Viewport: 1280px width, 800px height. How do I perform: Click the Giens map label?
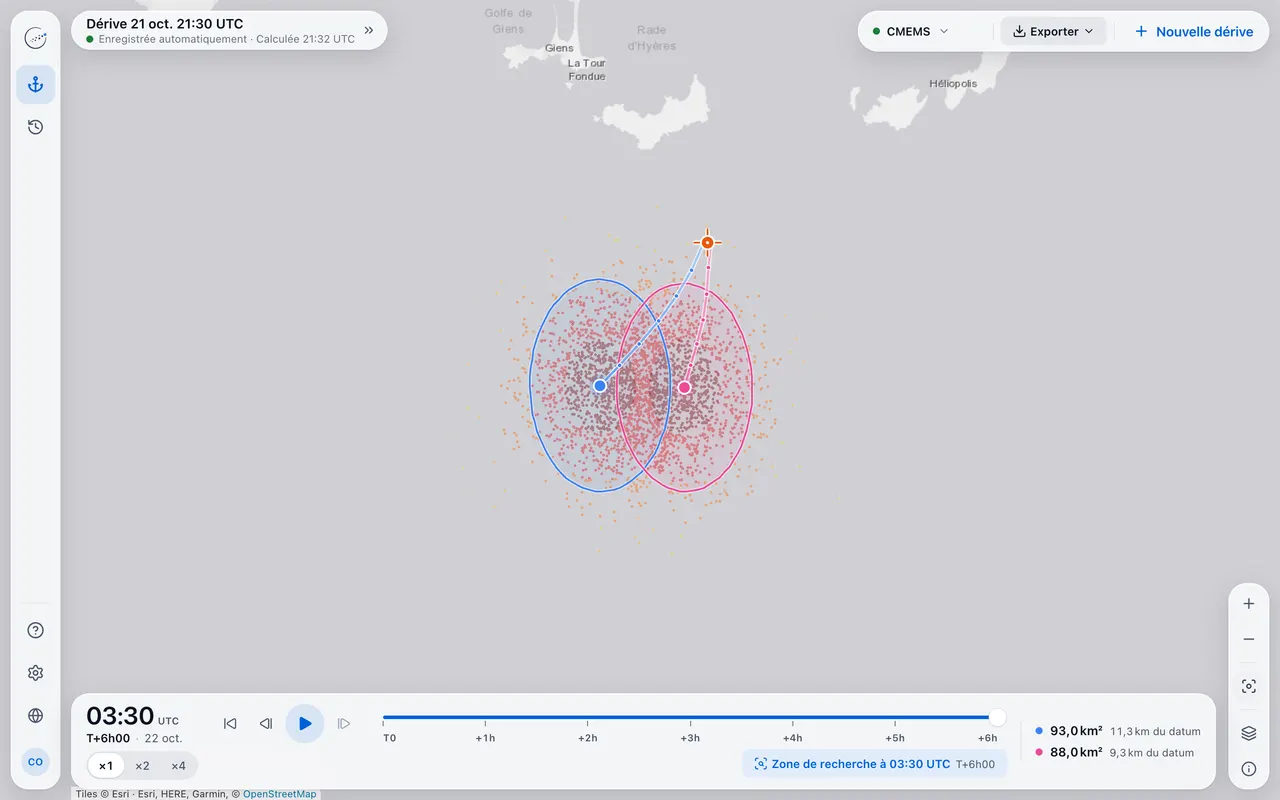(559, 48)
